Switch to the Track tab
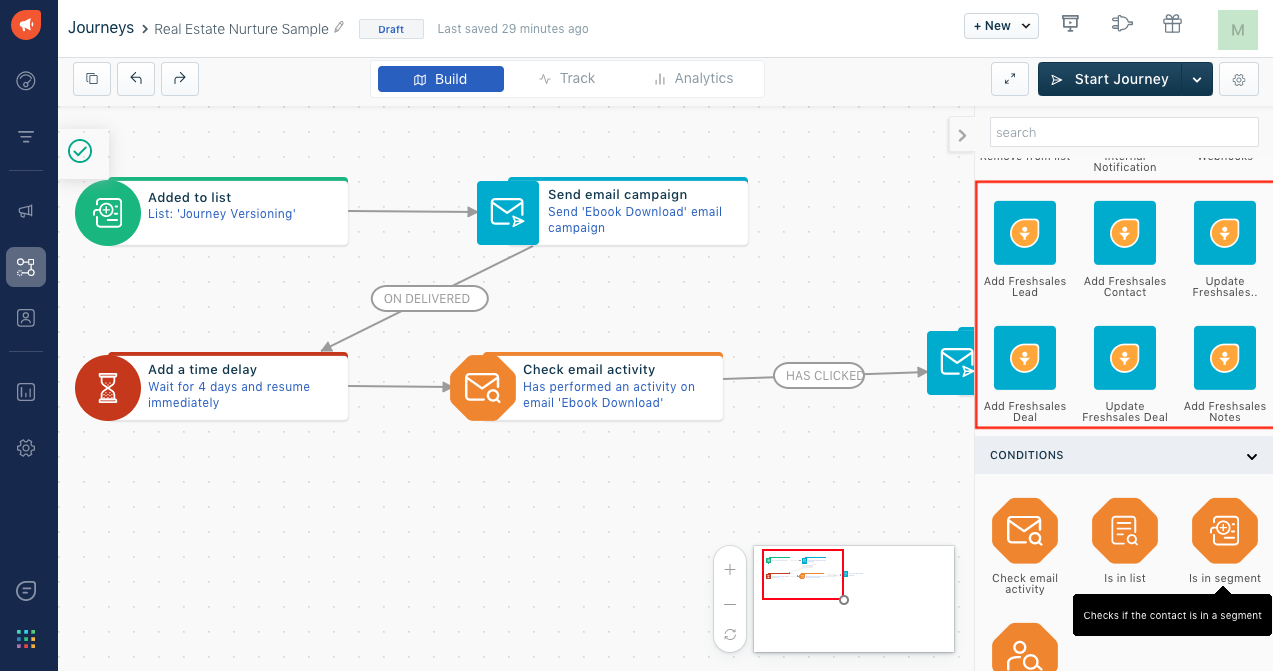This screenshot has width=1273, height=671. click(x=567, y=78)
